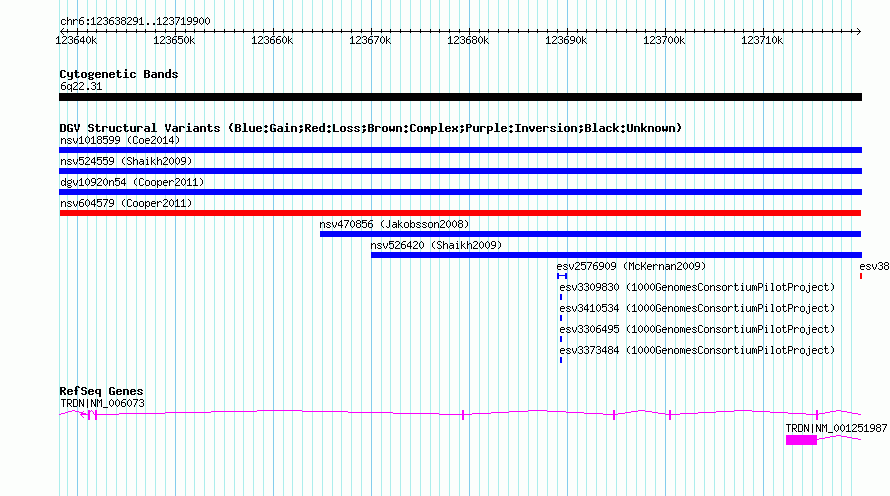The width and height of the screenshot is (890, 496).
Task: Click the TRDN exon tick near 123715k
Action: click(817, 415)
